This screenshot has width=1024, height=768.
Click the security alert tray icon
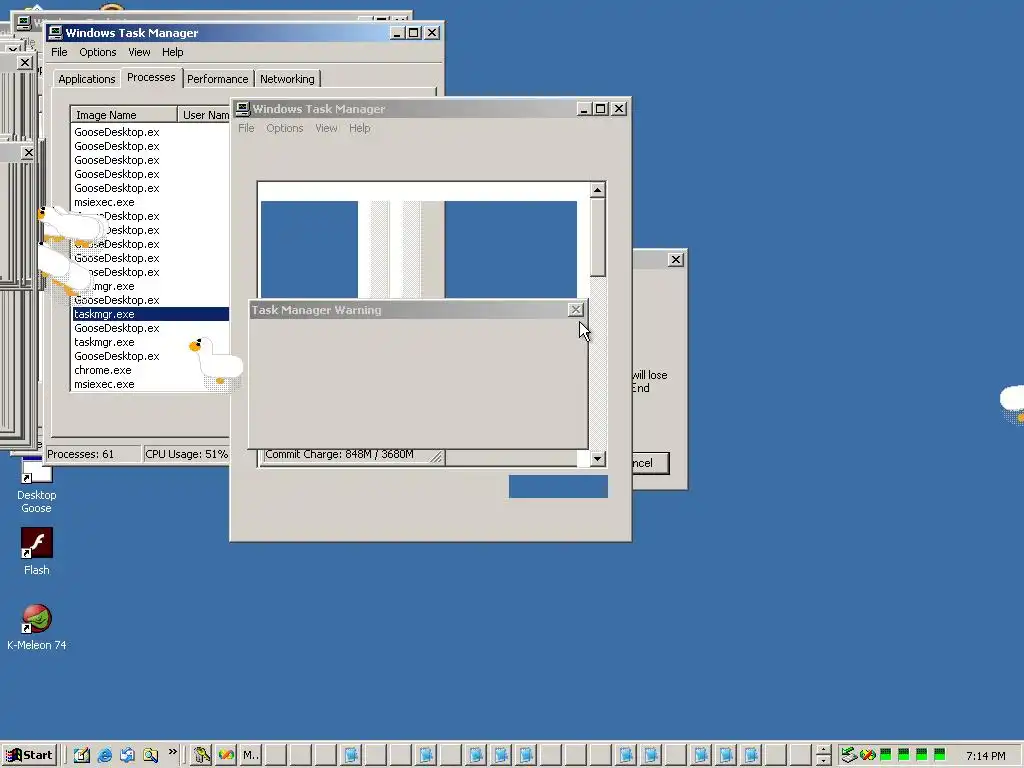pyautogui.click(x=867, y=755)
